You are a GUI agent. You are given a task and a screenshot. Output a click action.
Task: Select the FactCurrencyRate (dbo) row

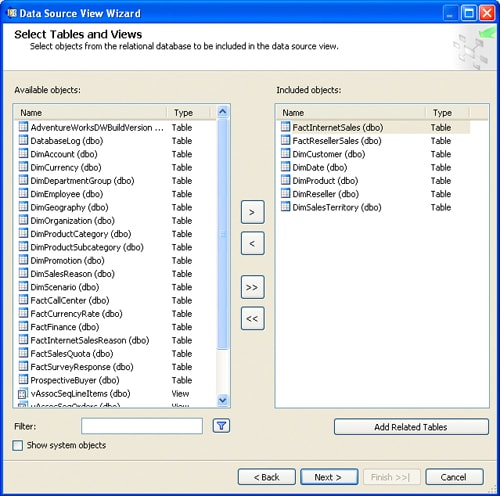tap(114, 314)
